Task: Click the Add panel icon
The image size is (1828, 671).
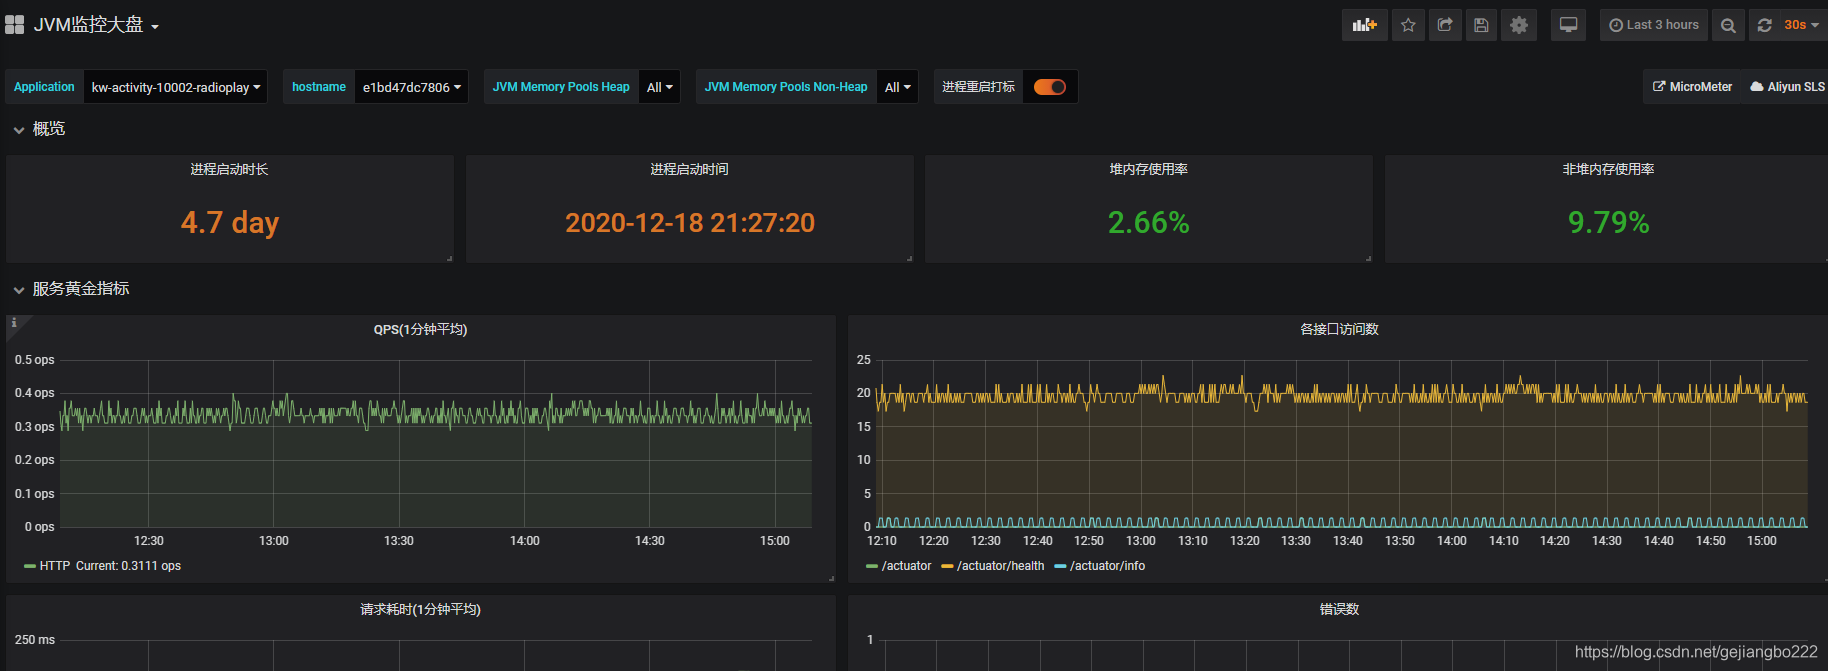Action: [1364, 25]
